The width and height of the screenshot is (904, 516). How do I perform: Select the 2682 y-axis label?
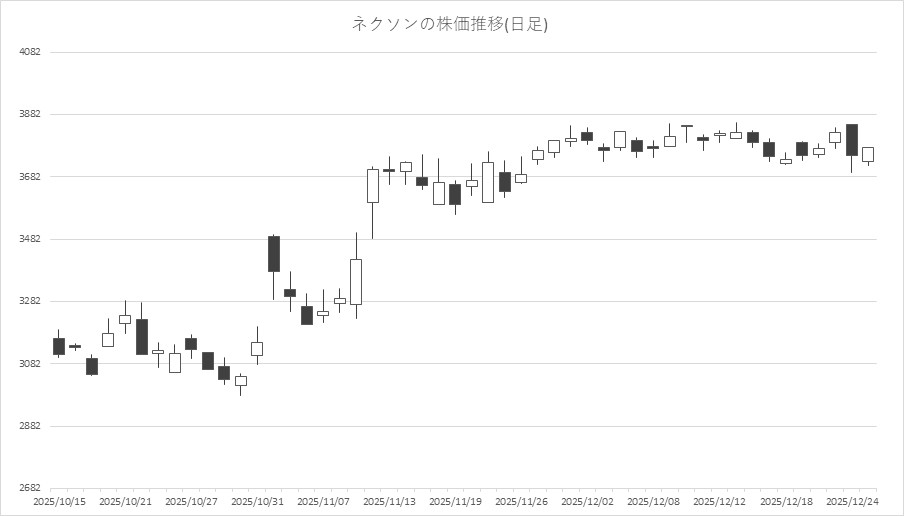tap(30, 488)
